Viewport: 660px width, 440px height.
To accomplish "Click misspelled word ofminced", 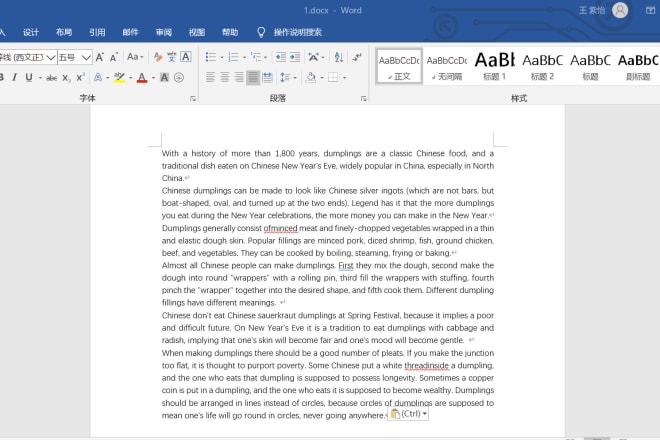I will [280, 228].
